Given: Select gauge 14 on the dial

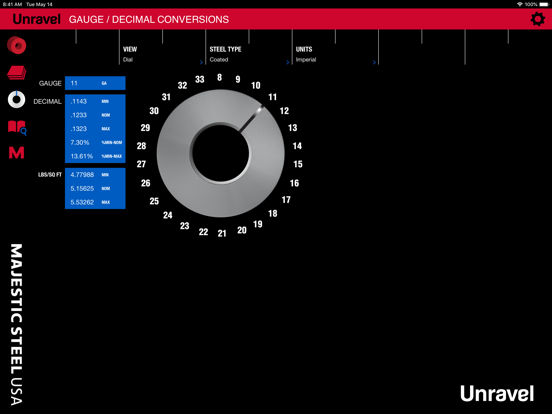Looking at the screenshot, I should point(297,146).
